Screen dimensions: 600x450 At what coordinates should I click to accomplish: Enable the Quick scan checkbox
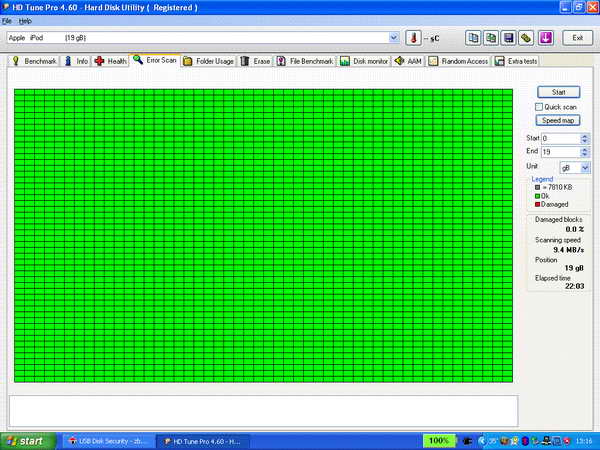(x=539, y=106)
